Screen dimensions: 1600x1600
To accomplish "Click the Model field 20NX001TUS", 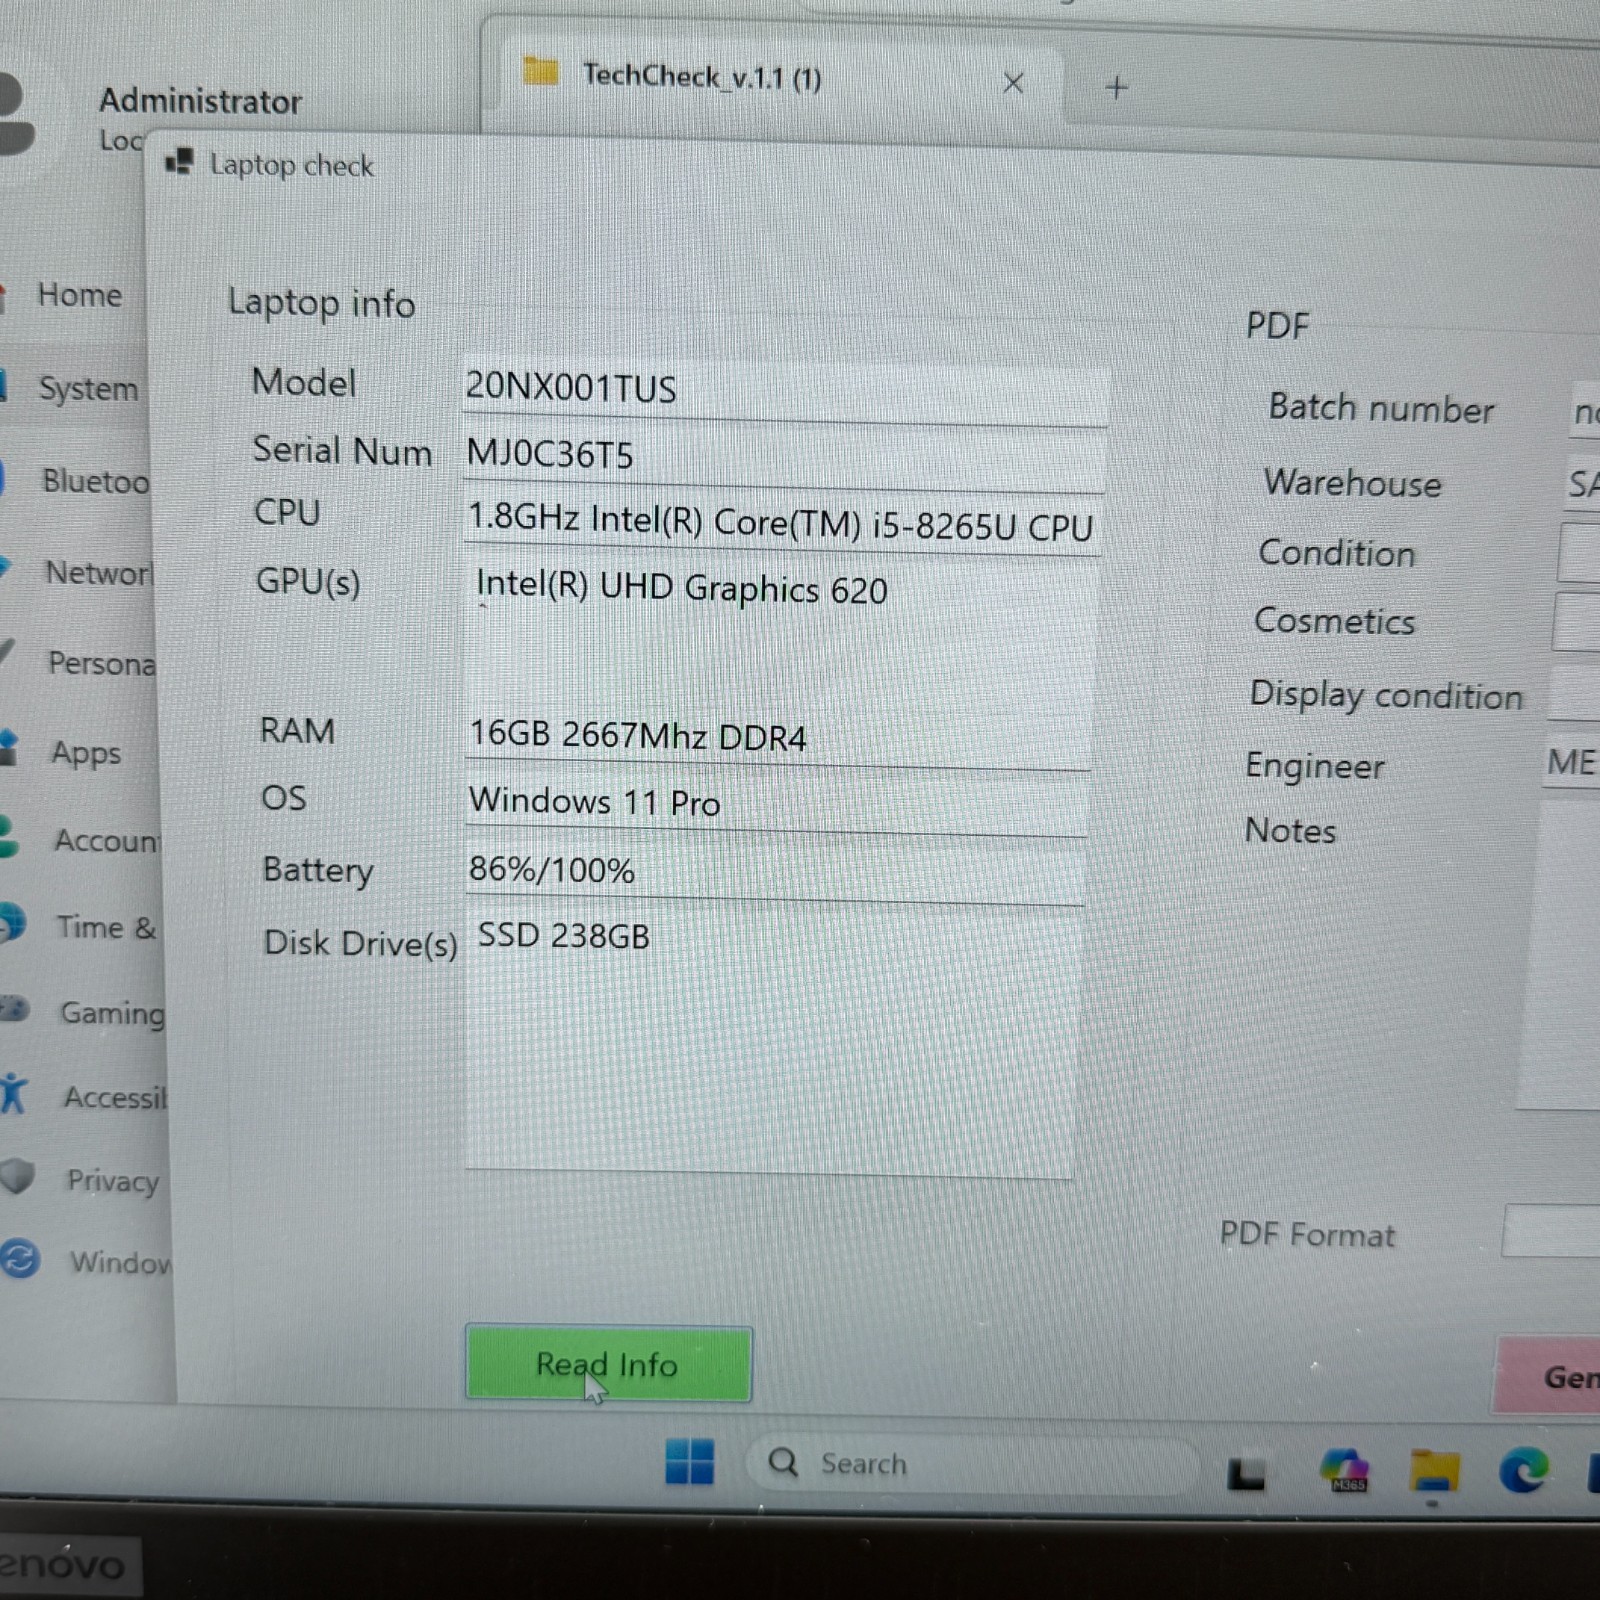I will (x=786, y=390).
